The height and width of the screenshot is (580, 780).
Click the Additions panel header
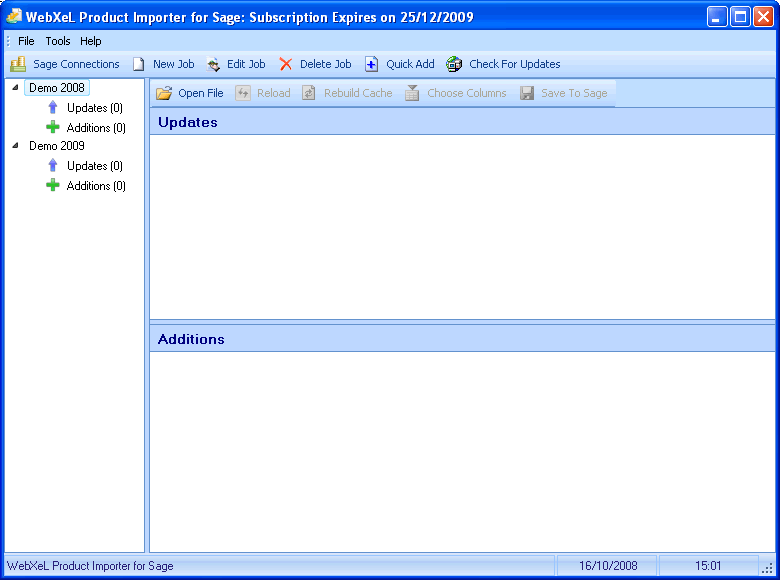[462, 339]
